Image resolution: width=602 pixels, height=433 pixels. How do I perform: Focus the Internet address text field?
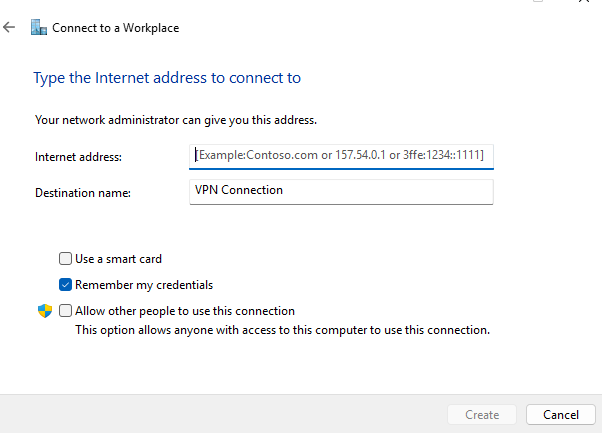(x=341, y=156)
